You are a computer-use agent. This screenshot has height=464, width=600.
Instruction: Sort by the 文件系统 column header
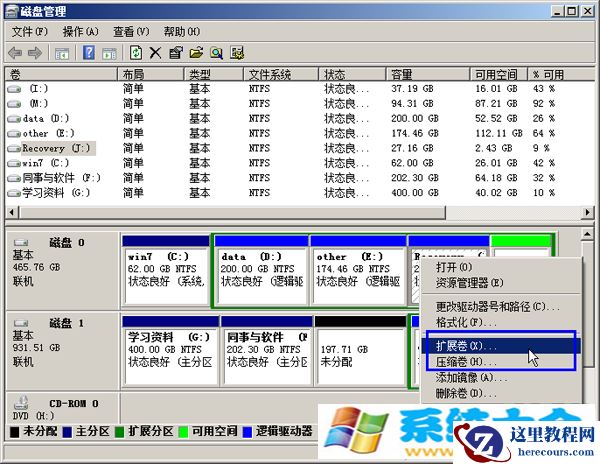(281, 74)
